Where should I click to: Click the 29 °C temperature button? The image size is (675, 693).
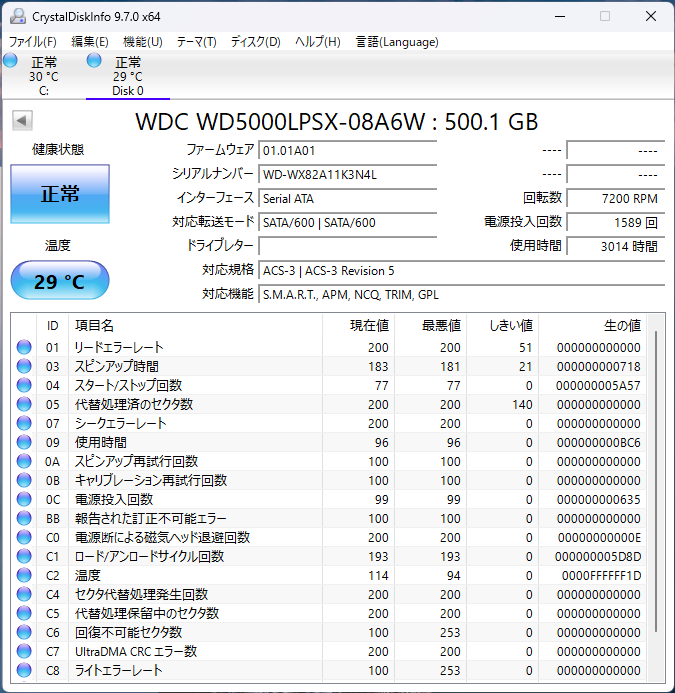[x=60, y=280]
